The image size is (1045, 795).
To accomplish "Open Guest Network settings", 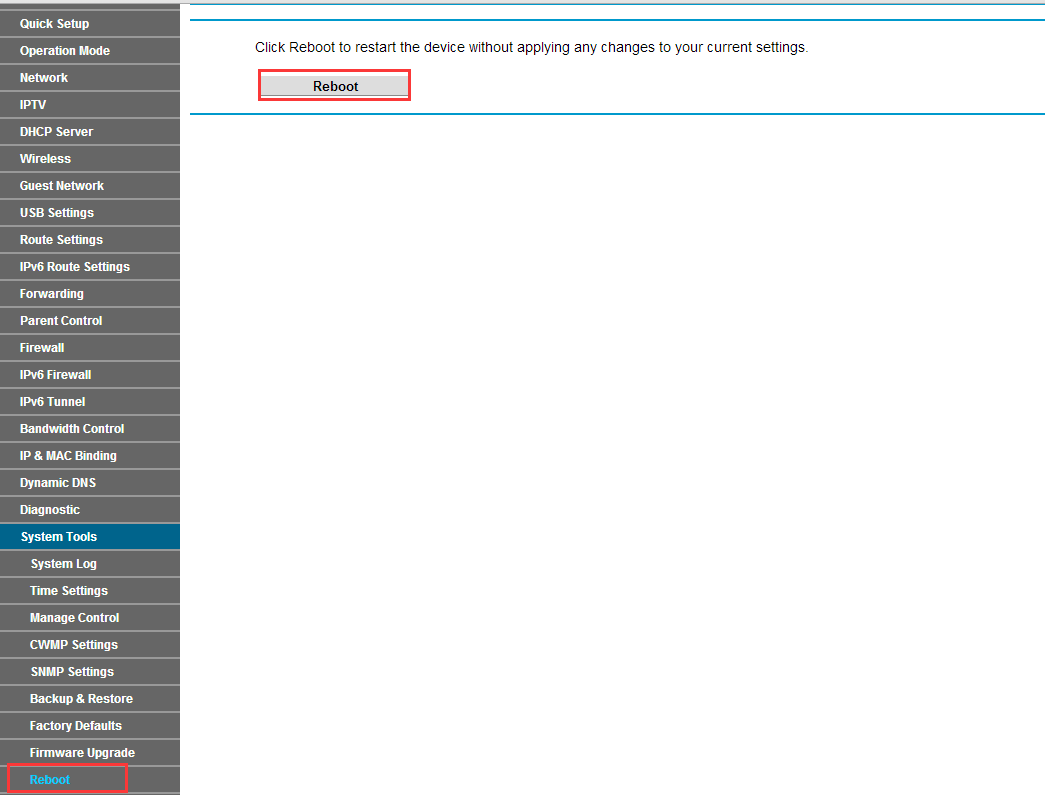I will tap(90, 185).
